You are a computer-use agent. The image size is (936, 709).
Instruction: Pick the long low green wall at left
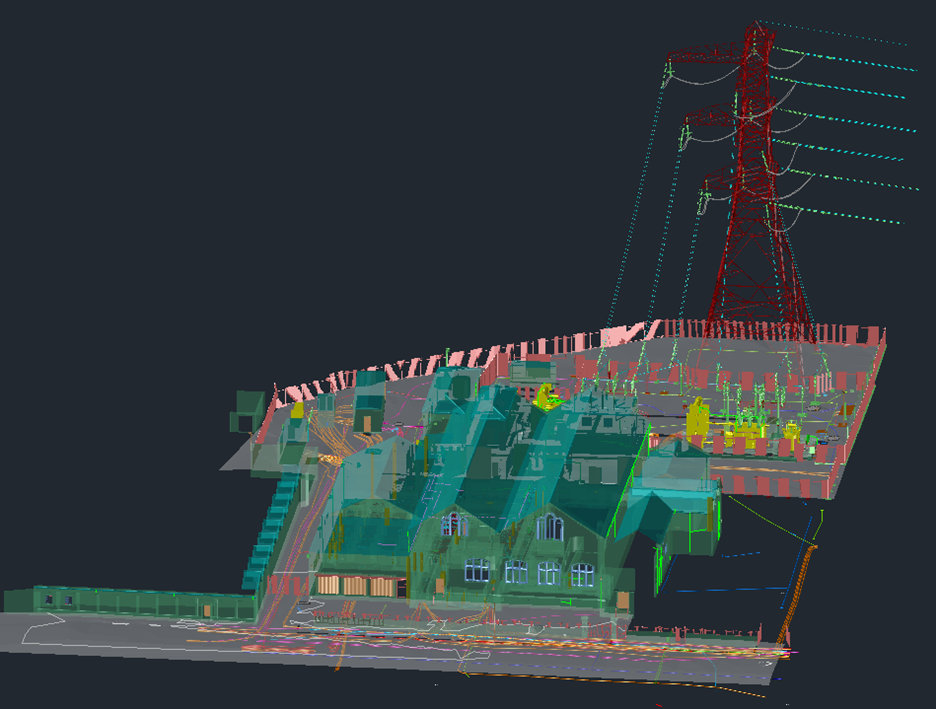tap(130, 602)
